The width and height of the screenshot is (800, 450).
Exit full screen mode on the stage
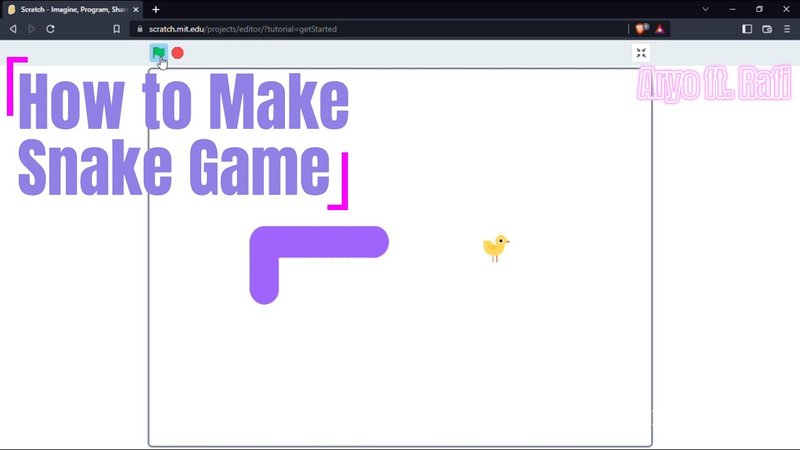[641, 53]
